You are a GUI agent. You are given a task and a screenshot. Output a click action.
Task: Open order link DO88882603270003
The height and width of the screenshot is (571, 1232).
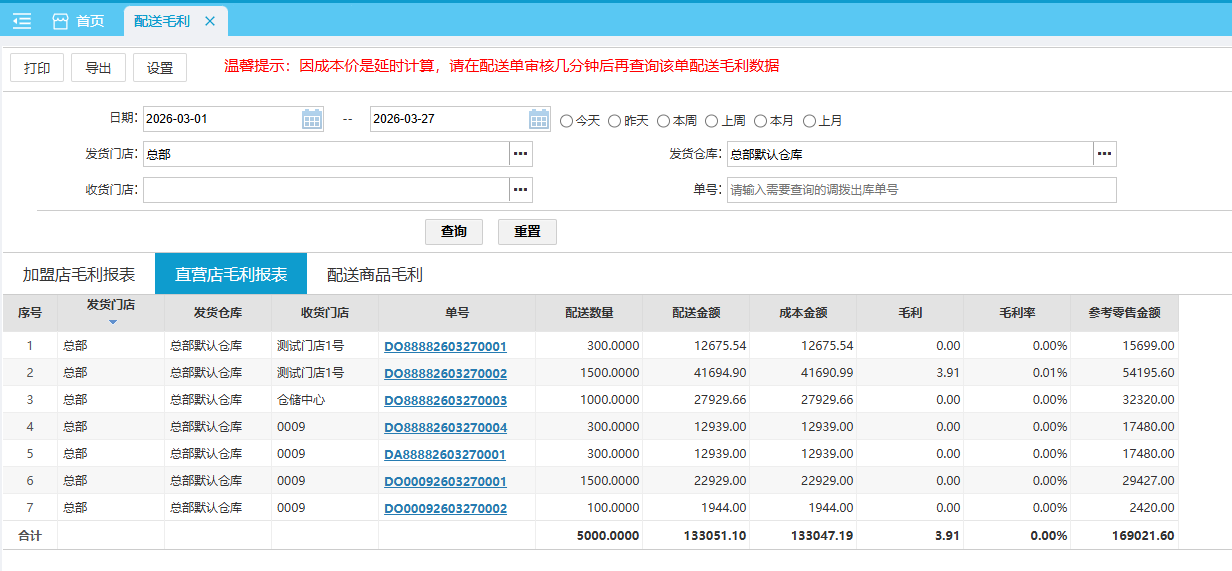[x=445, y=400]
